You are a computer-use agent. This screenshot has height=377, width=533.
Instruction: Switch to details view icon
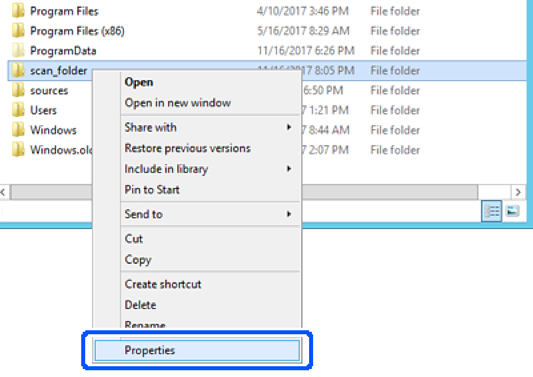491,211
